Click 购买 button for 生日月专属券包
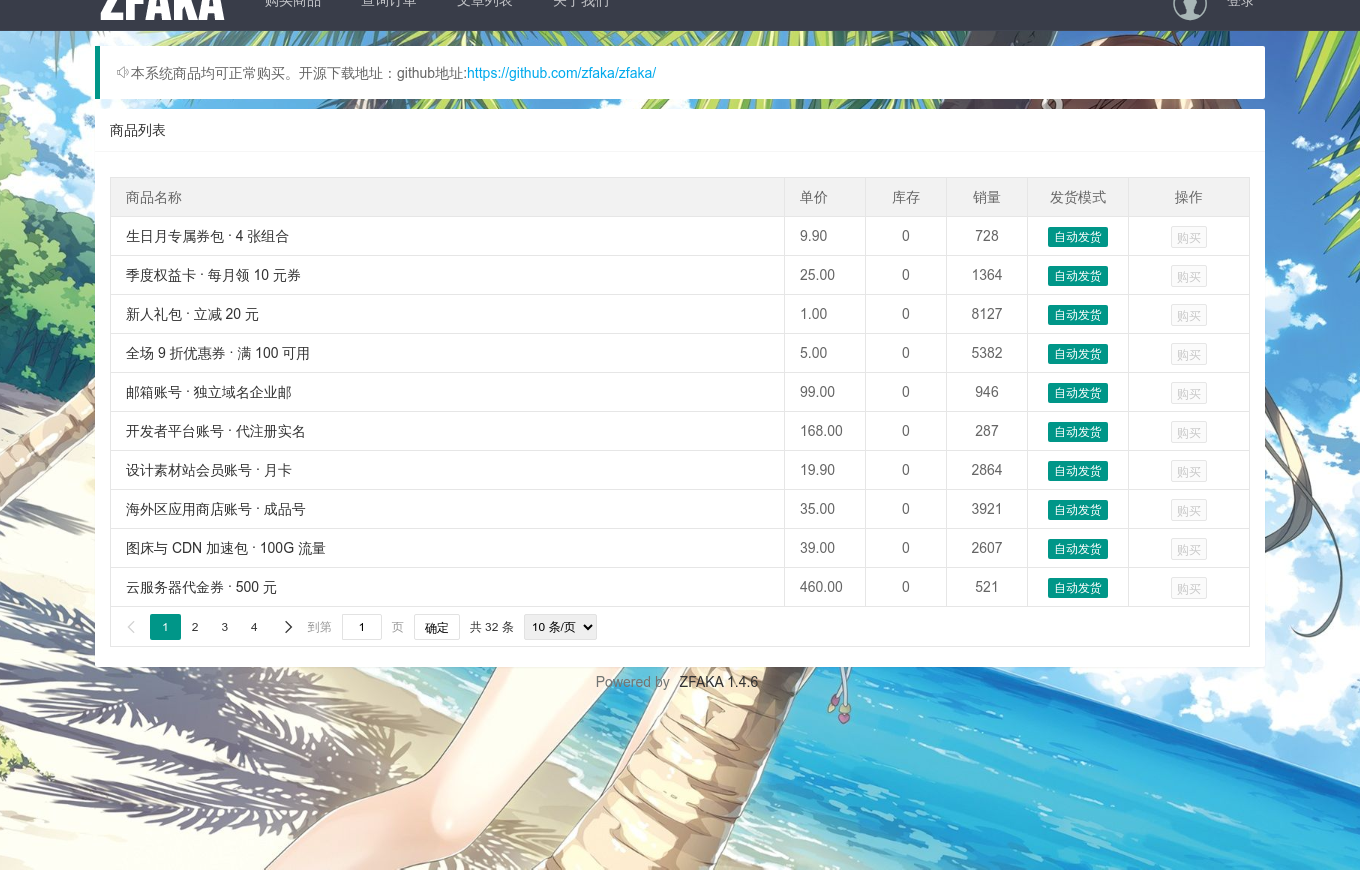The image size is (1360, 870). pyautogui.click(x=1189, y=237)
